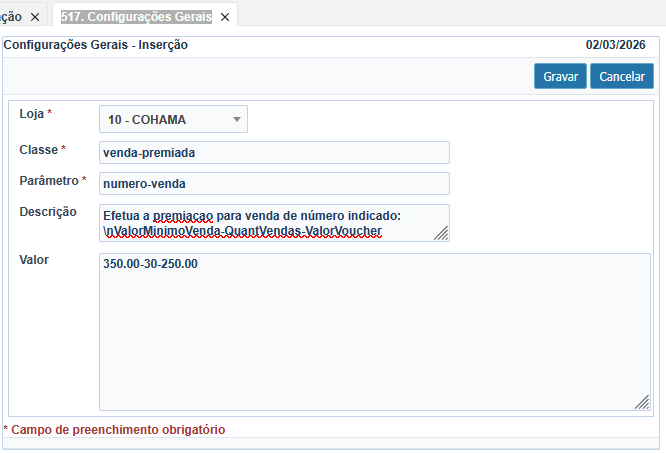The height and width of the screenshot is (453, 666).
Task: Click the Valor field label
Action: click(x=34, y=260)
